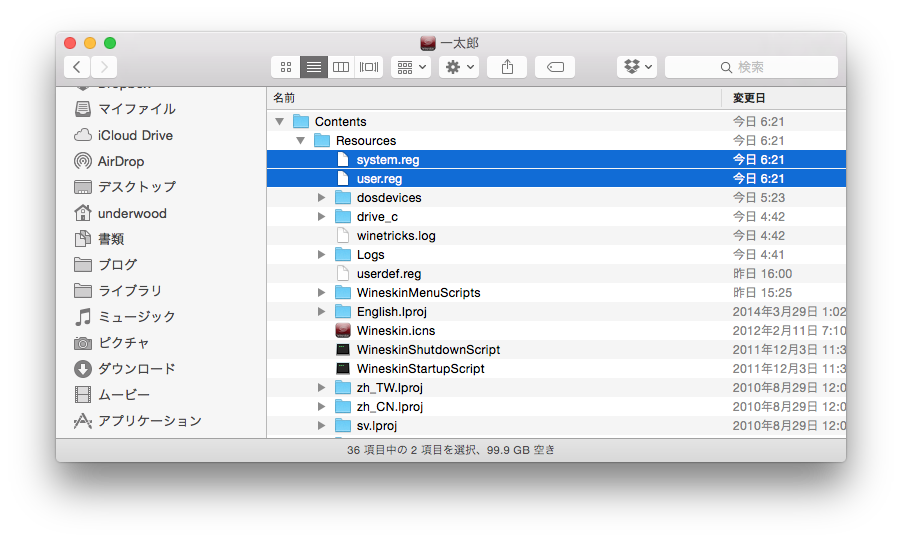The image size is (902, 542).
Task: Click the Share toolbar button
Action: tap(507, 67)
